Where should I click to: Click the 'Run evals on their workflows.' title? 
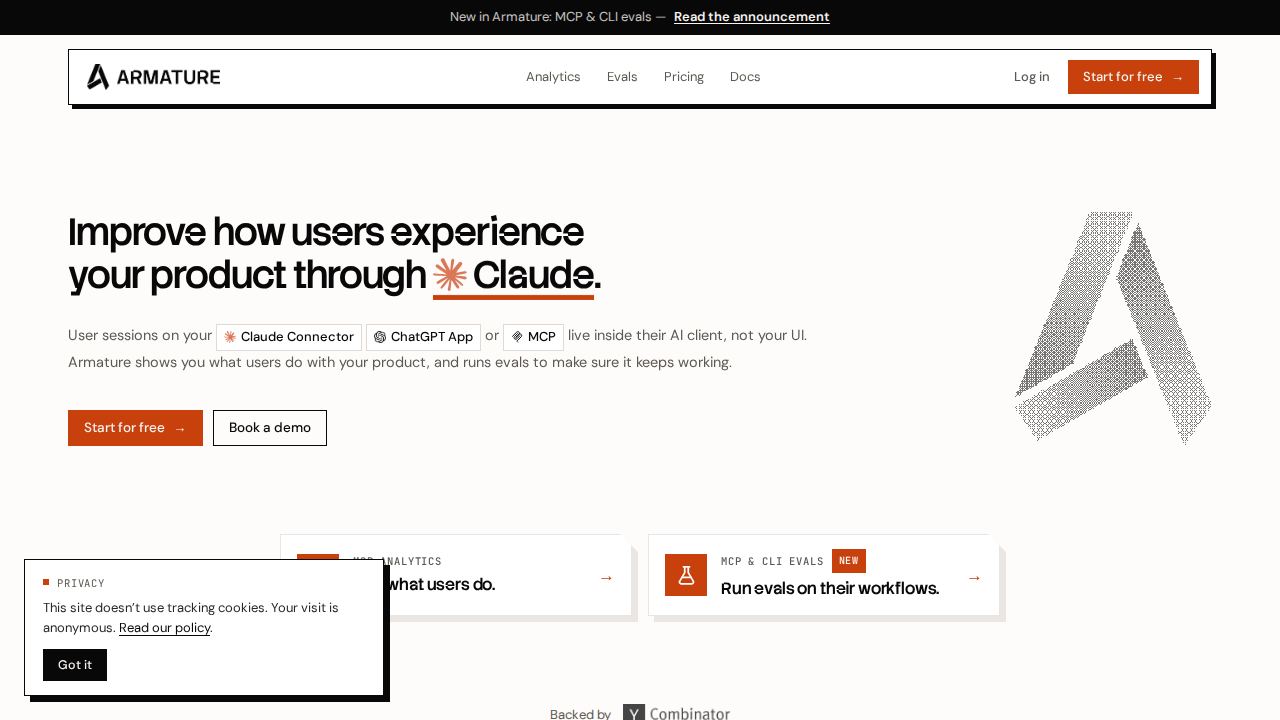[830, 588]
